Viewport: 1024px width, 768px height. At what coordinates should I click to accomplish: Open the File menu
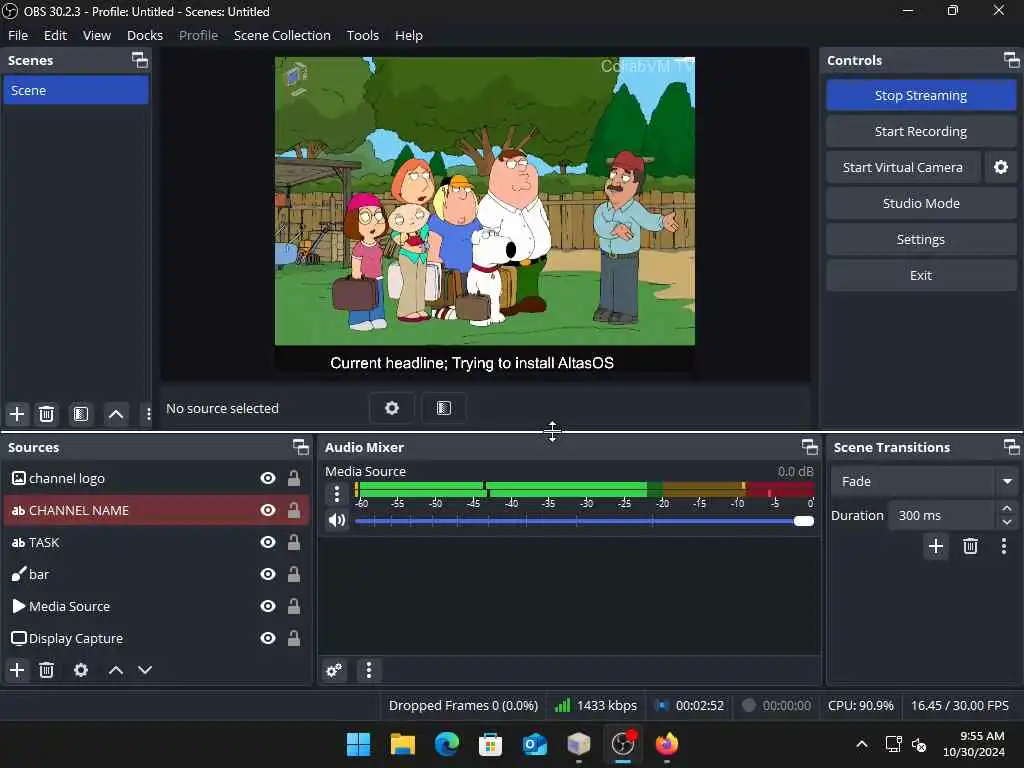click(x=18, y=35)
